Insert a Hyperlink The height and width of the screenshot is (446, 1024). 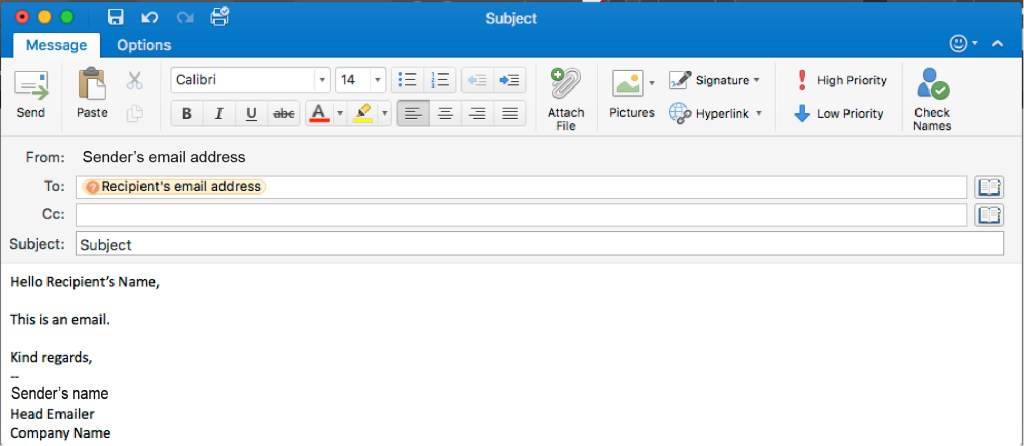[715, 113]
